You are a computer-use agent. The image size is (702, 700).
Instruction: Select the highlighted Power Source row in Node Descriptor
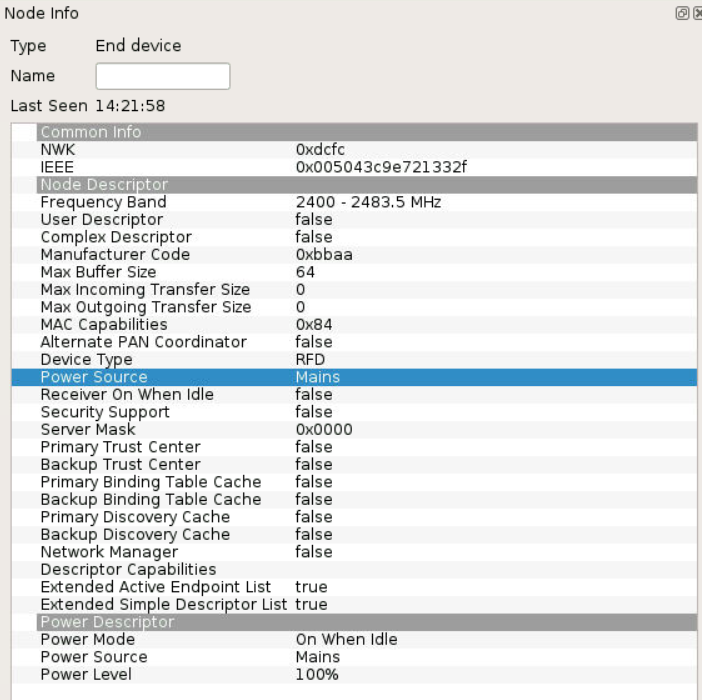(x=355, y=377)
